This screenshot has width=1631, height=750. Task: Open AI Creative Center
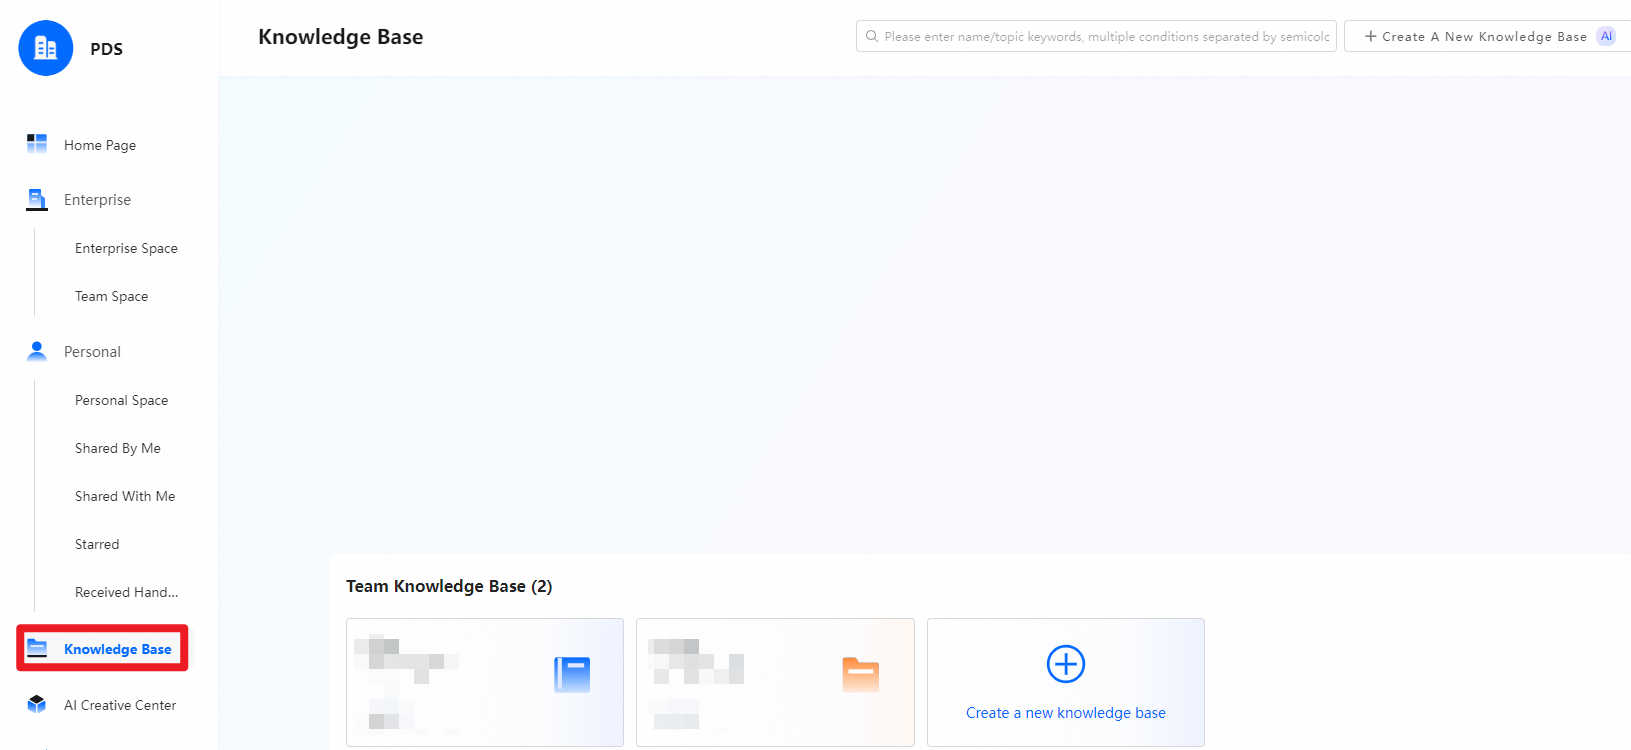[x=120, y=705]
